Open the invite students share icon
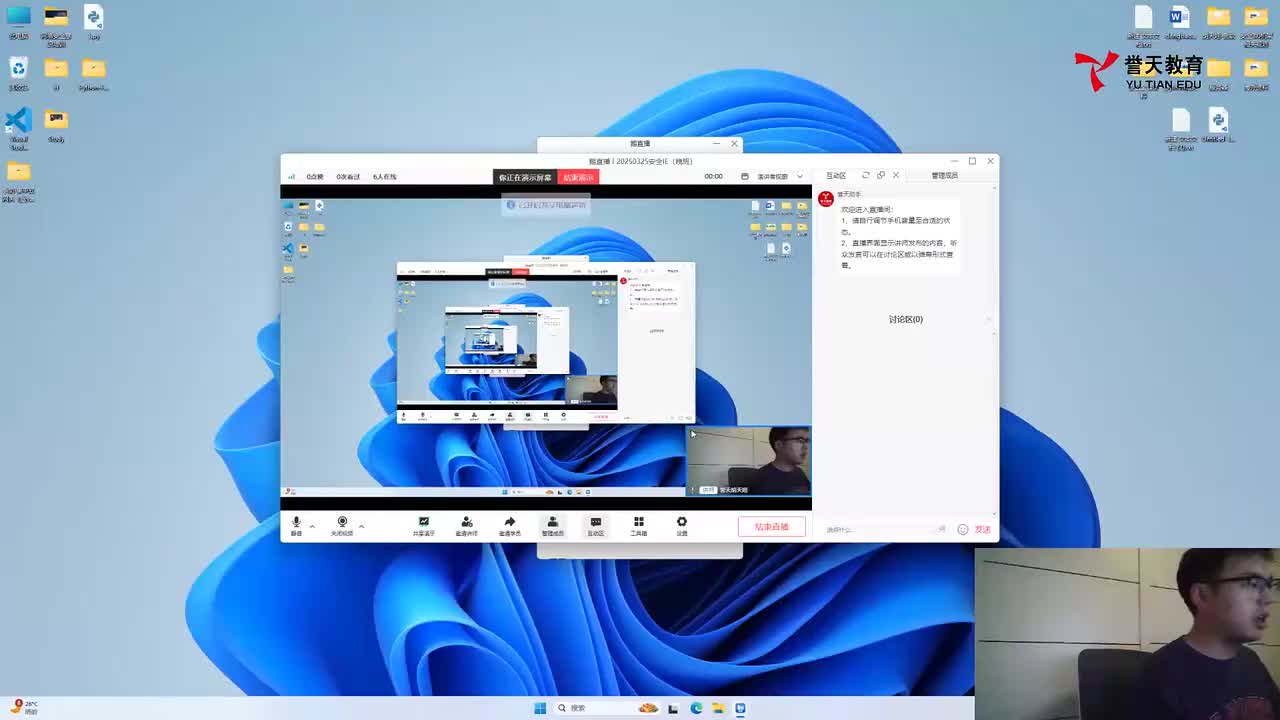This screenshot has height=720, width=1280. pos(510,526)
